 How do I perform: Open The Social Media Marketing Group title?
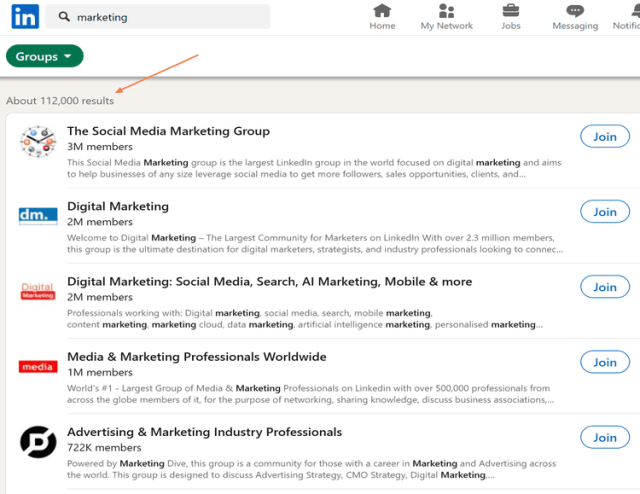coord(168,131)
